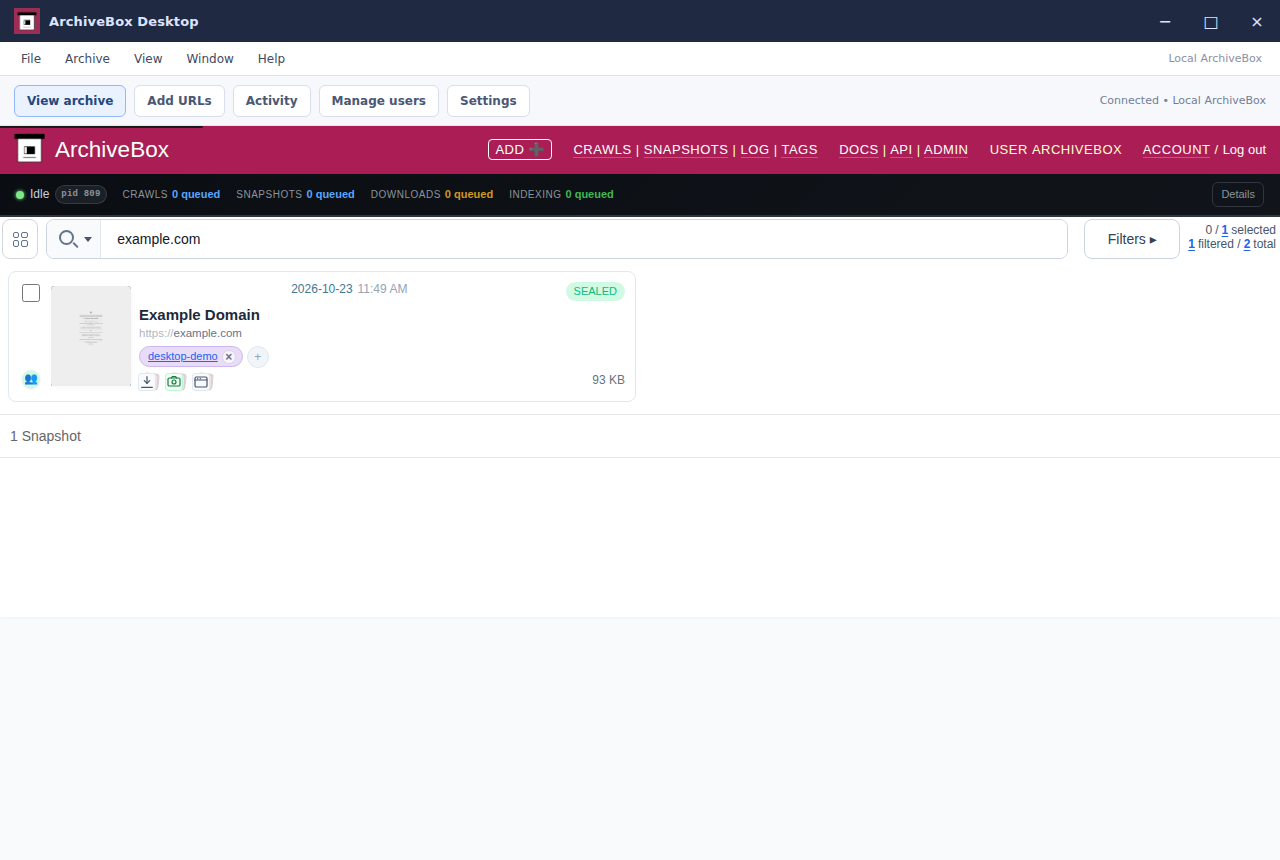Screen dimensions: 1280x860
Task: Switch to the Activity tab
Action: (x=272, y=101)
